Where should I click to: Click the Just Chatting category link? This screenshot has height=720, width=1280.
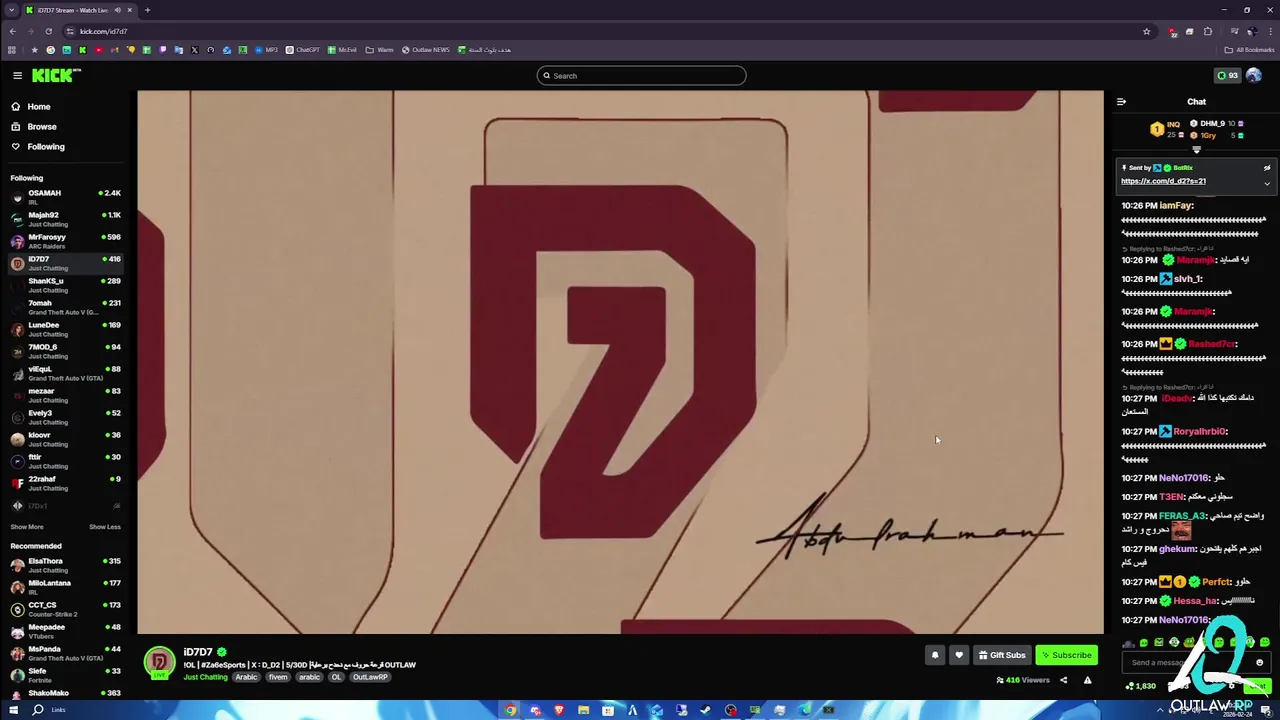(x=205, y=677)
